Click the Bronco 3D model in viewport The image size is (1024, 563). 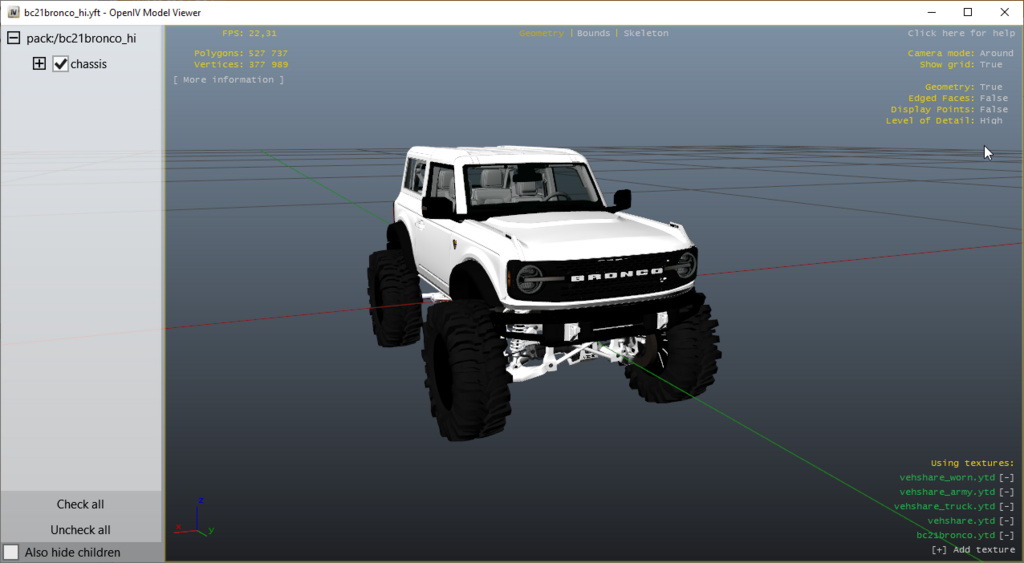click(545, 291)
